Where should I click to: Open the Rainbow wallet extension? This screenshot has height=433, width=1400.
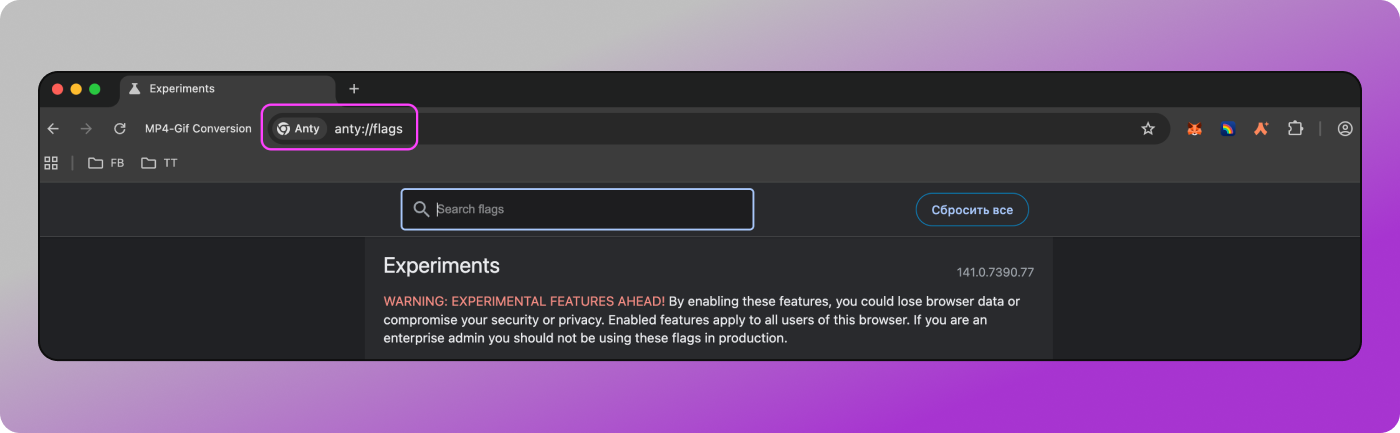click(1227, 129)
